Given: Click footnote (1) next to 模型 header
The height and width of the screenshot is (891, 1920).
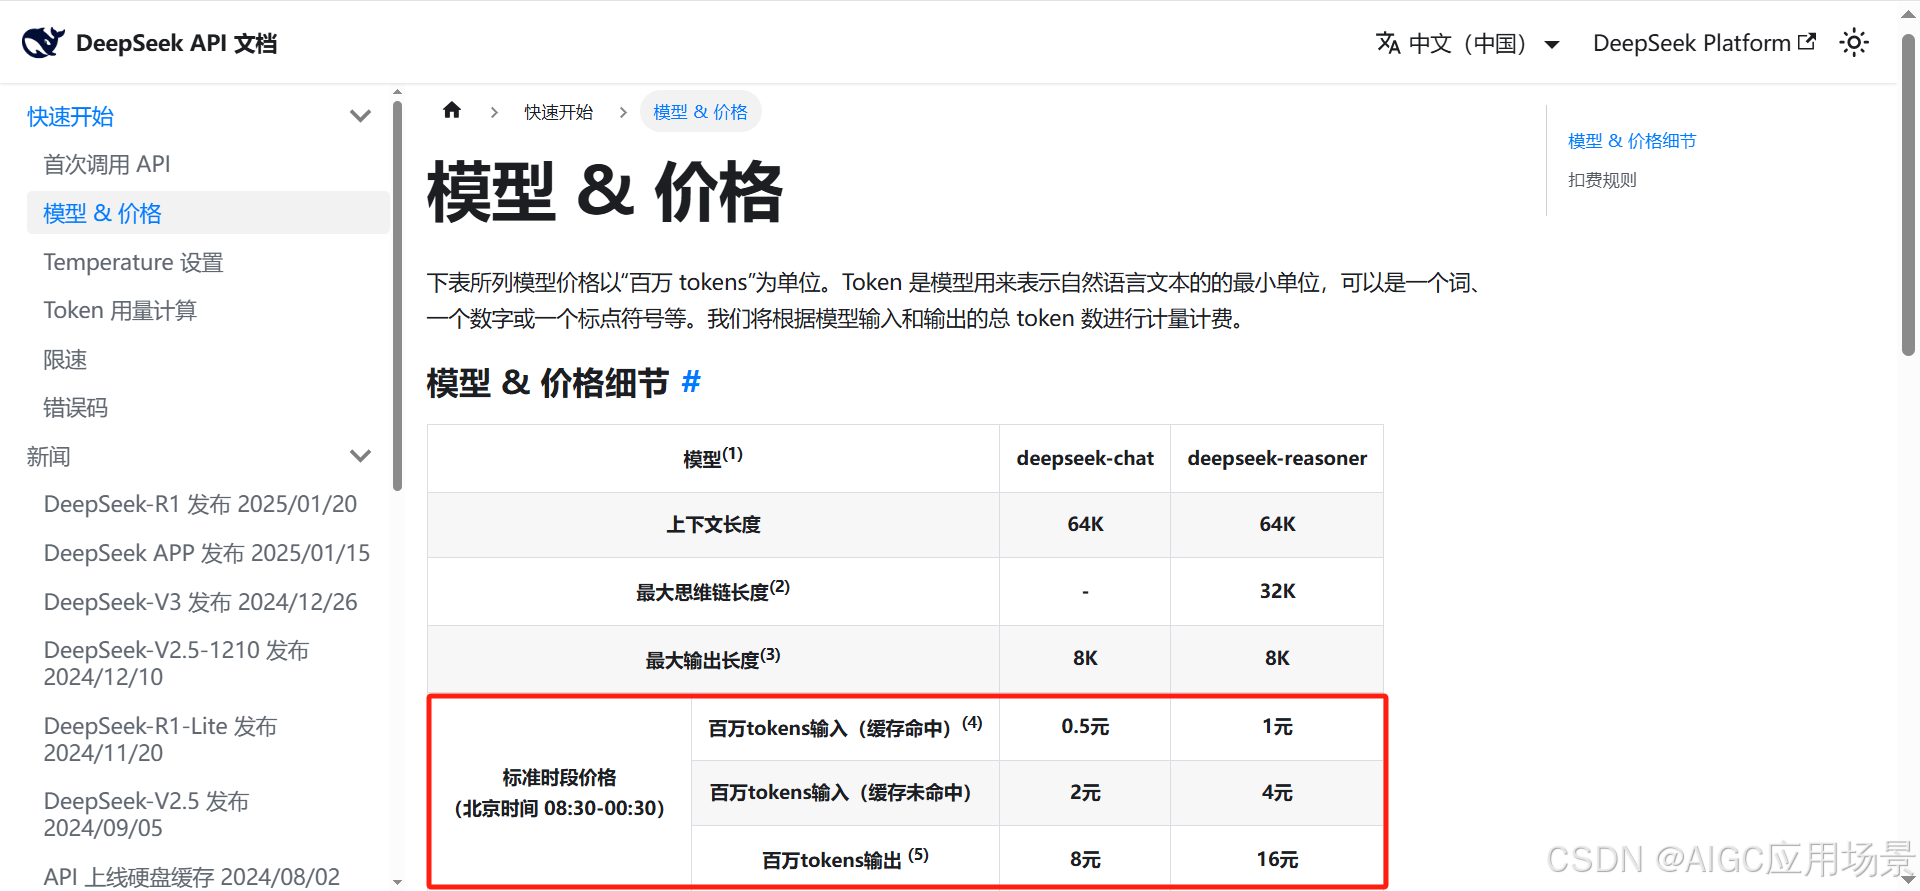Looking at the screenshot, I should pyautogui.click(x=733, y=453).
